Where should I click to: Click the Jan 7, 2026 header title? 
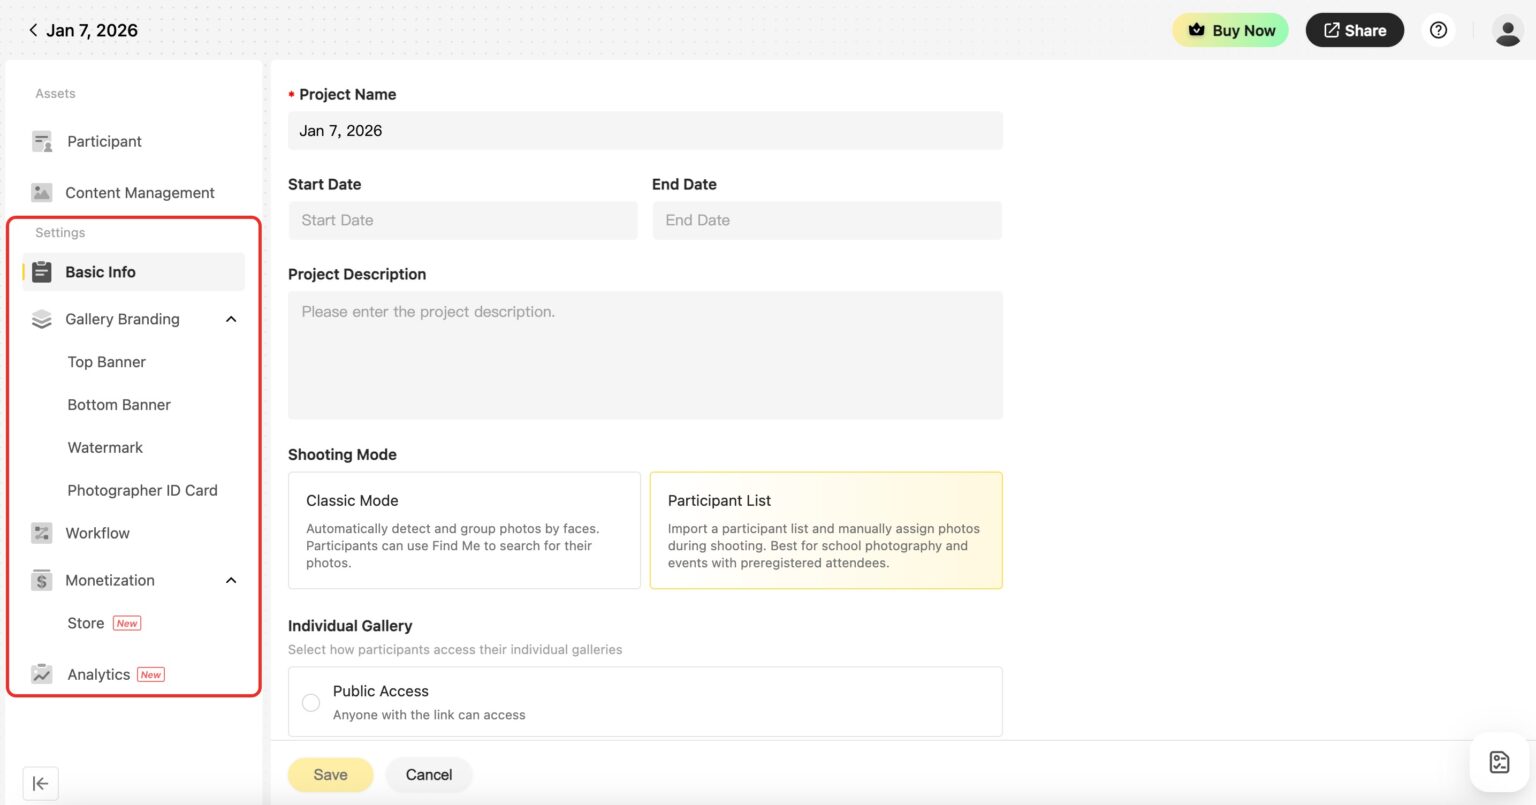tap(92, 30)
